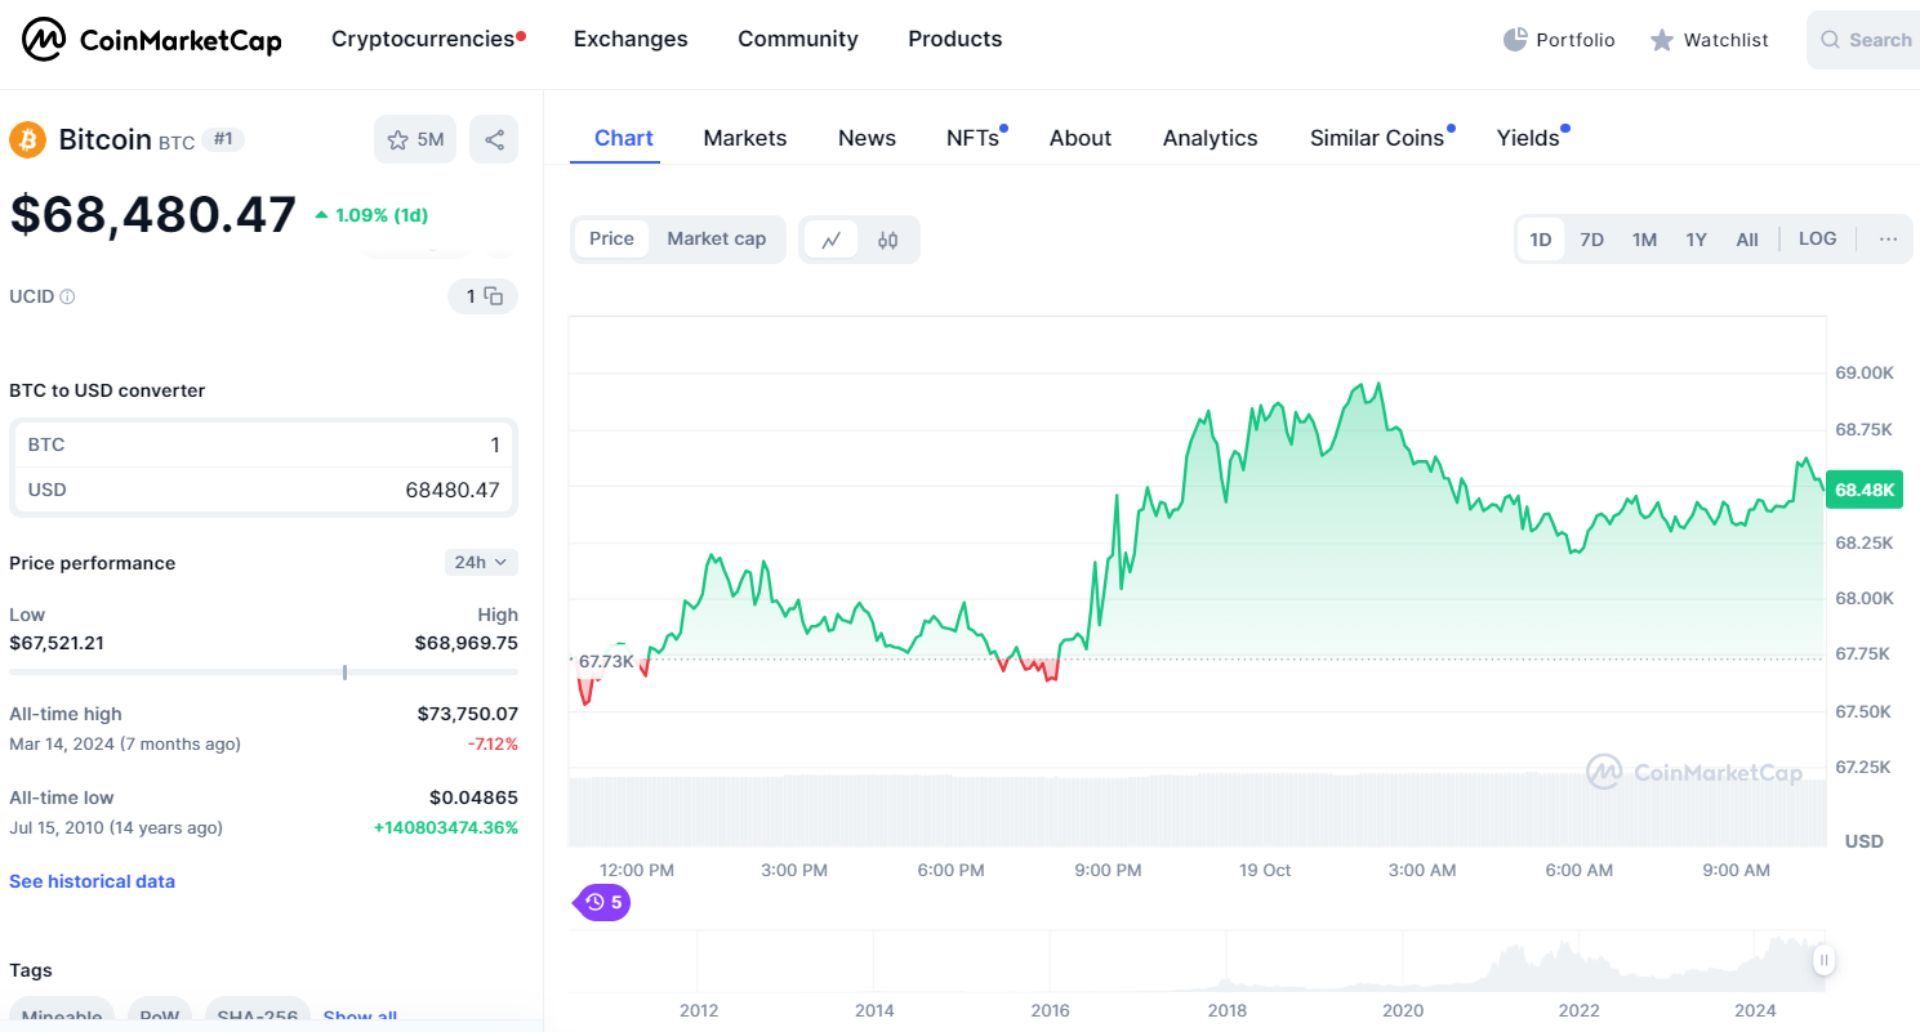This screenshot has width=1920, height=1033.
Task: Toggle chart to Market cap
Action: pos(716,239)
